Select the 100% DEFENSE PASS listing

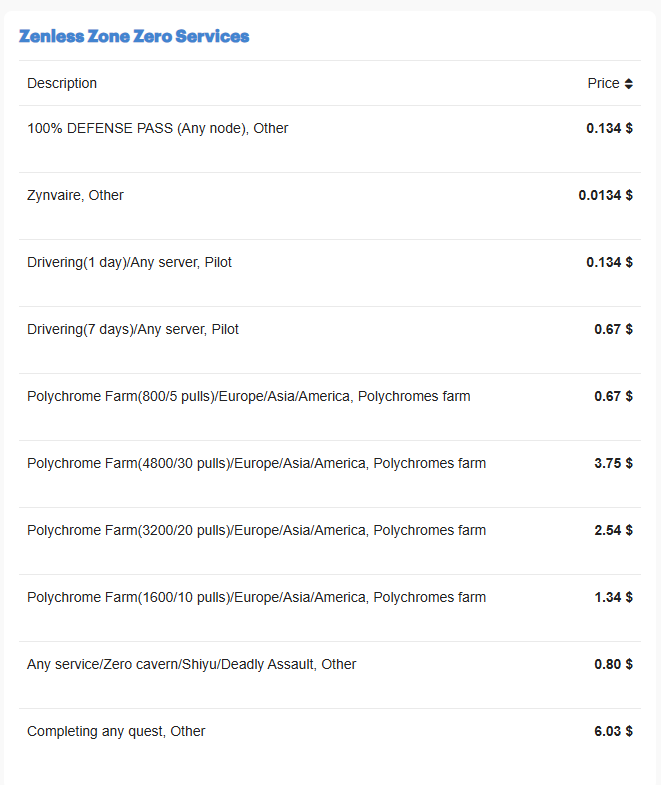(x=158, y=129)
